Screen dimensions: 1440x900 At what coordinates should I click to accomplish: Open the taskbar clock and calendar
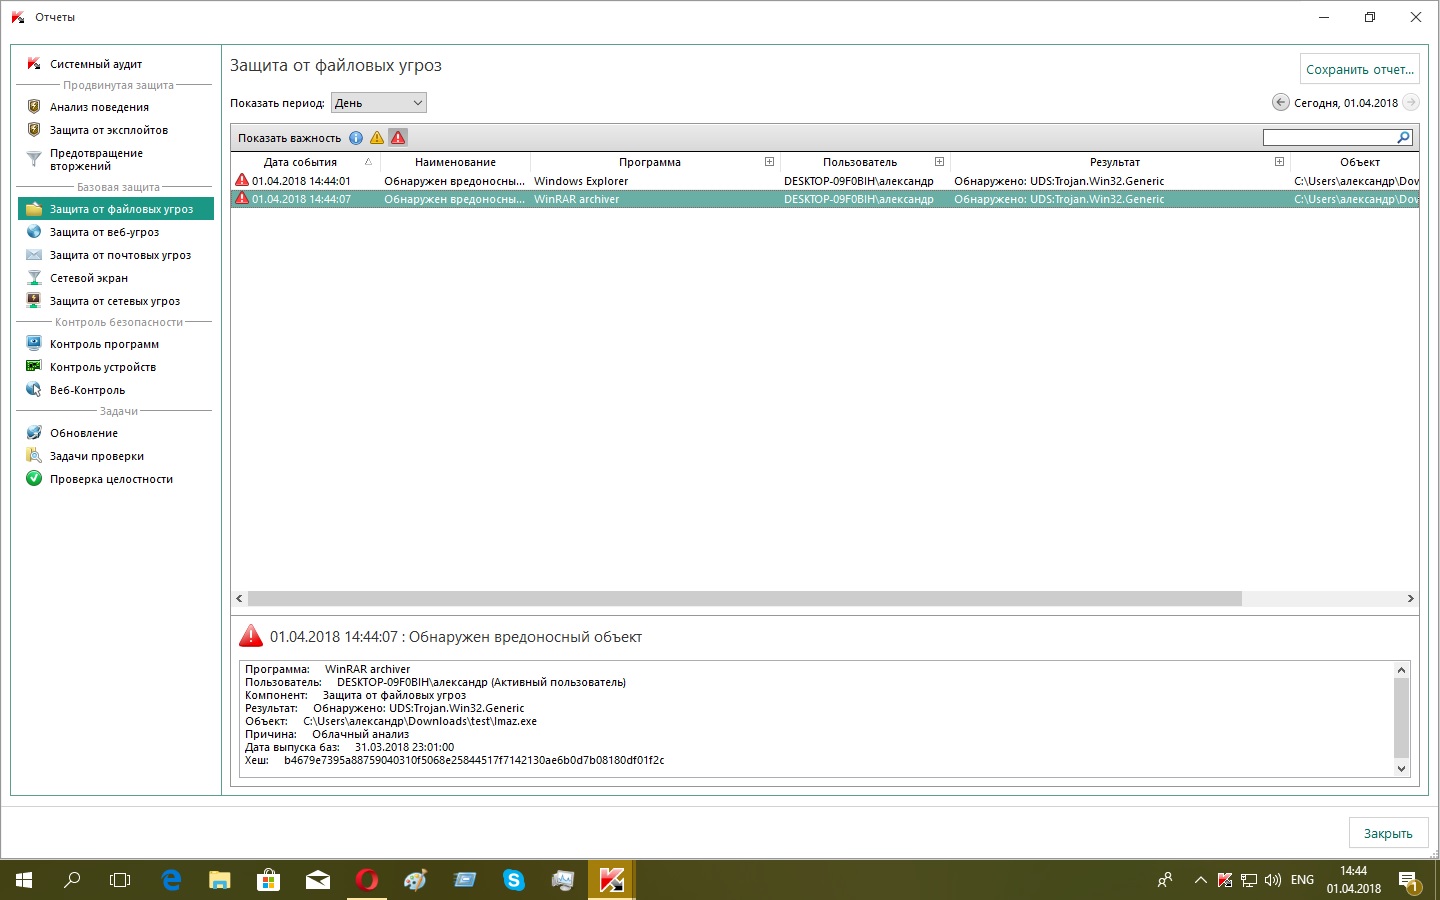1354,880
